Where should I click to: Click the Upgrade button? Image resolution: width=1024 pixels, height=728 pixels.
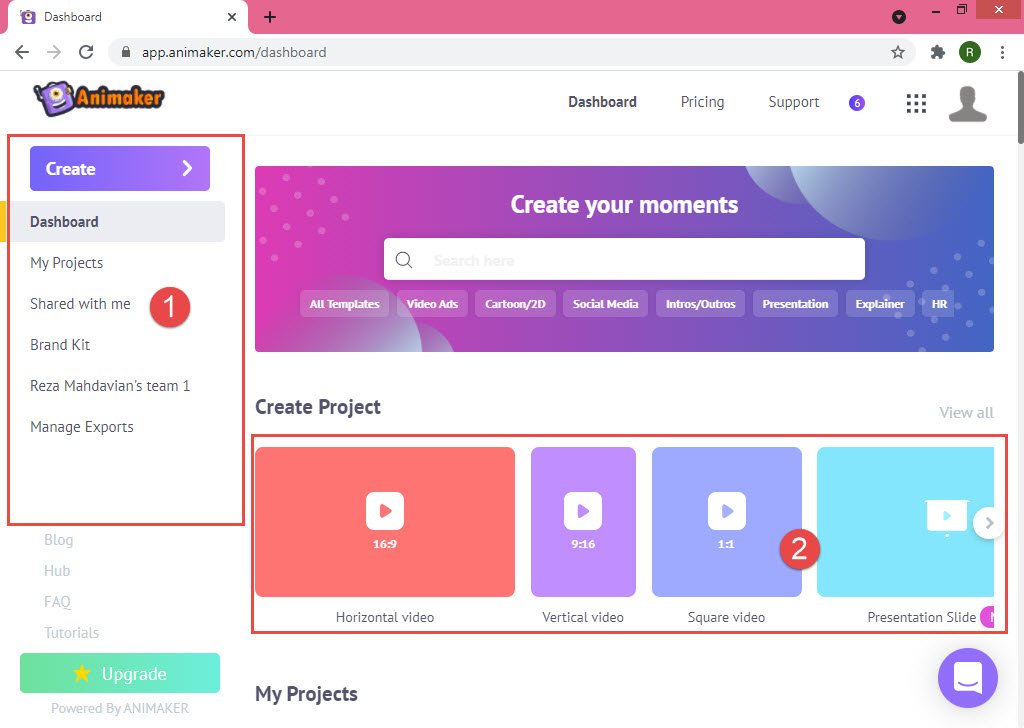coord(120,673)
